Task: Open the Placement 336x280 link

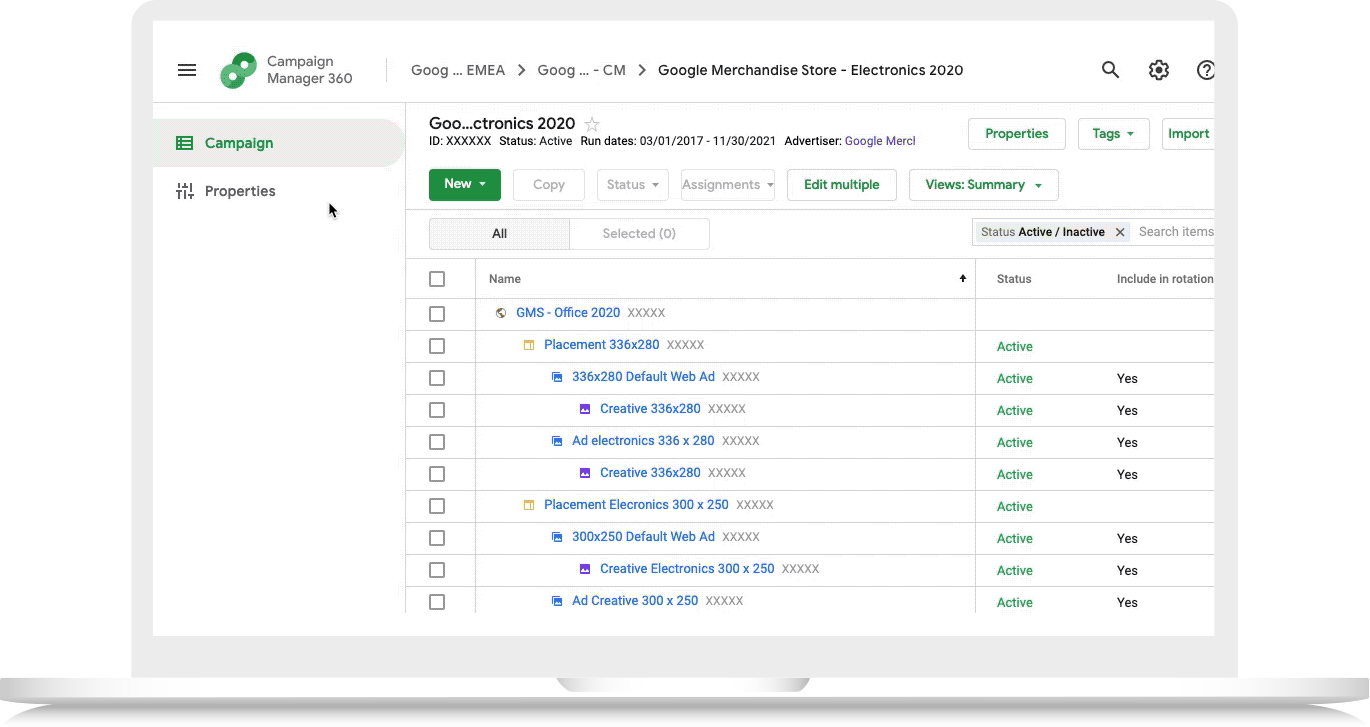Action: (x=602, y=345)
